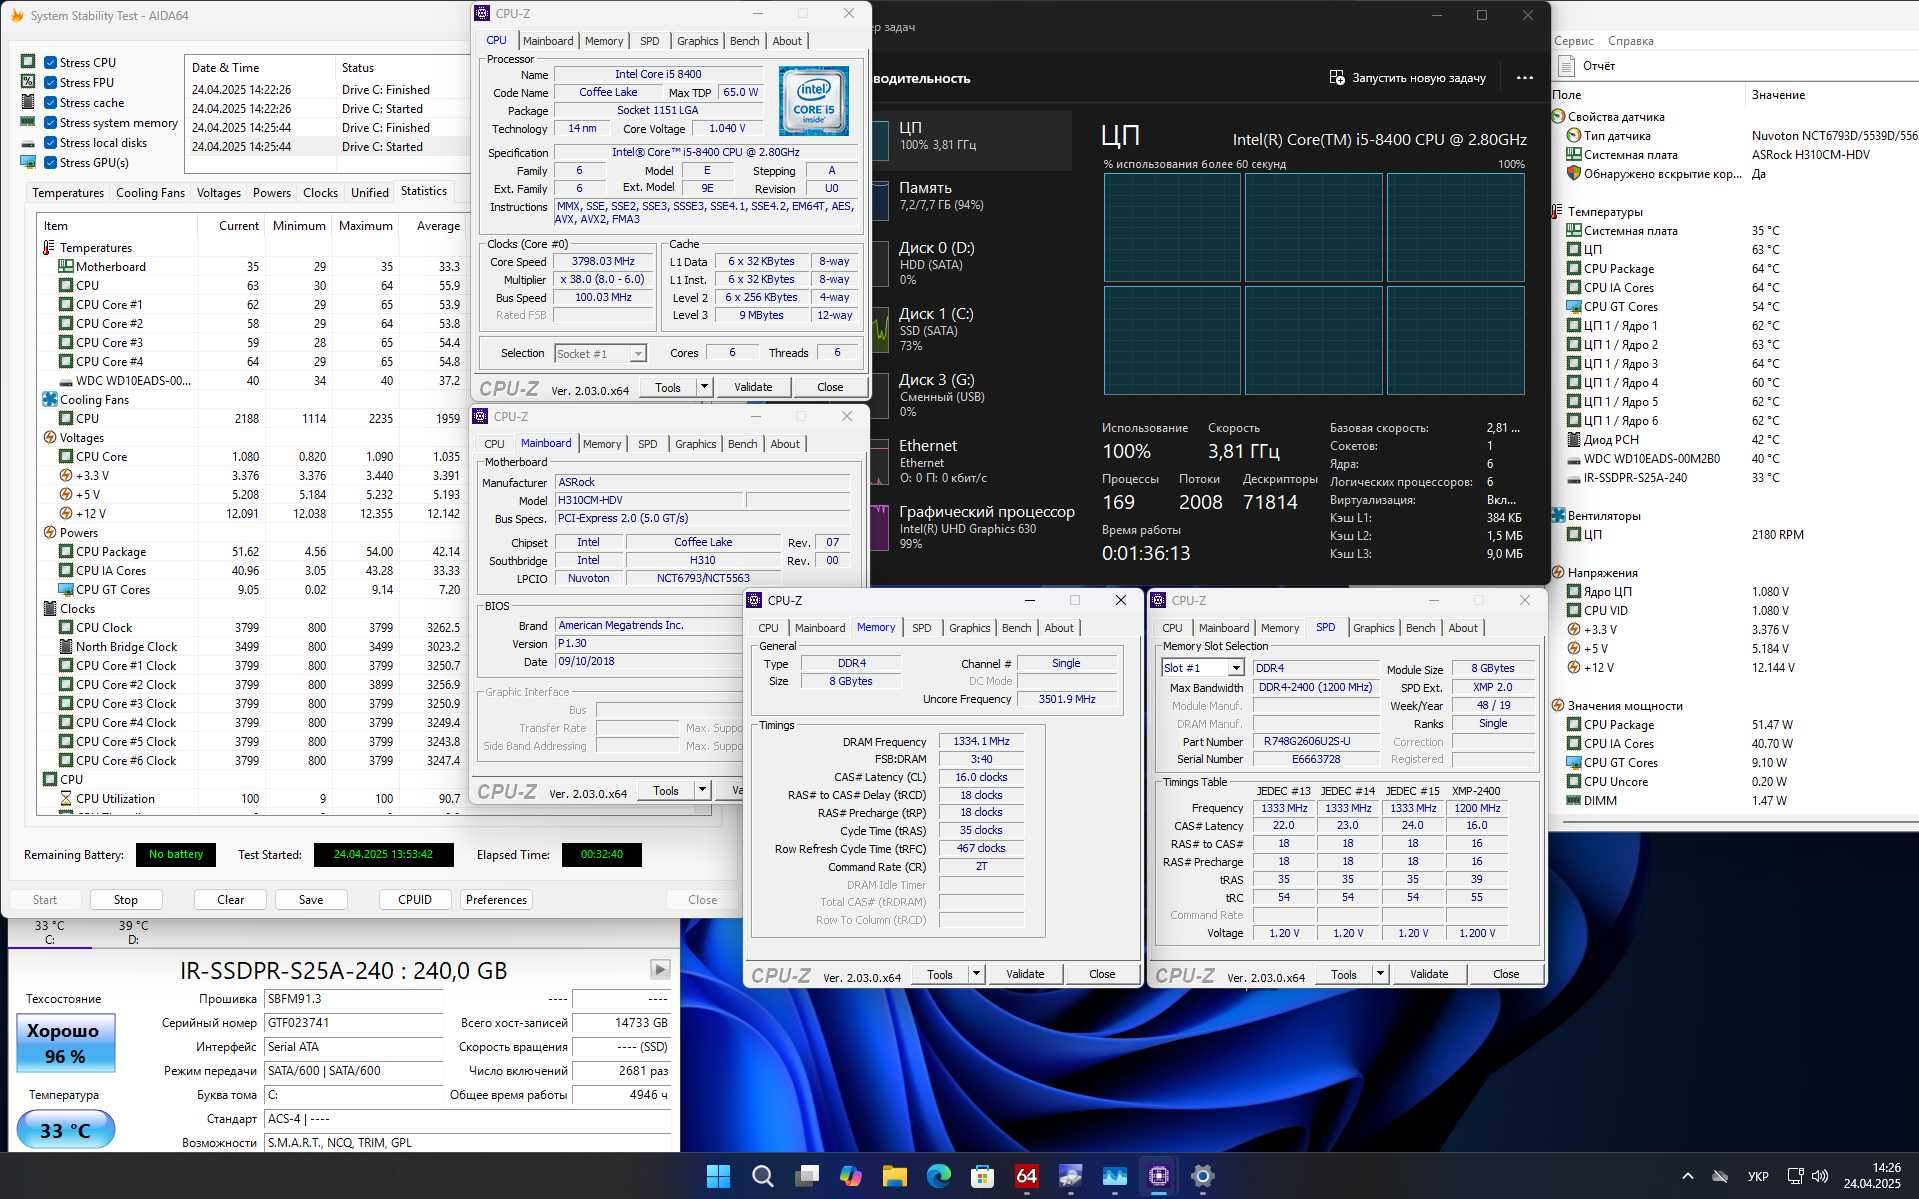
Task: Collapse the Clocks tree group
Action: point(49,608)
